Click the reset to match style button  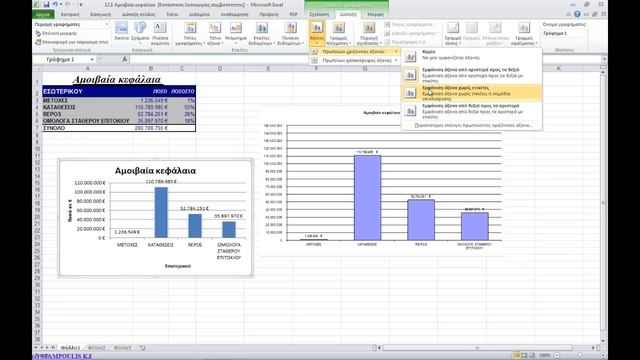pyautogui.click(x=72, y=42)
